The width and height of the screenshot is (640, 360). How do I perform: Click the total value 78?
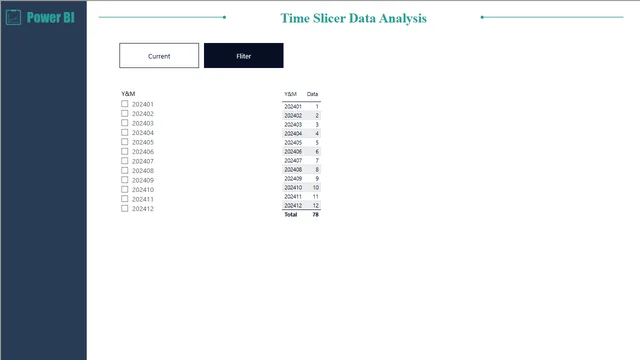[316, 214]
